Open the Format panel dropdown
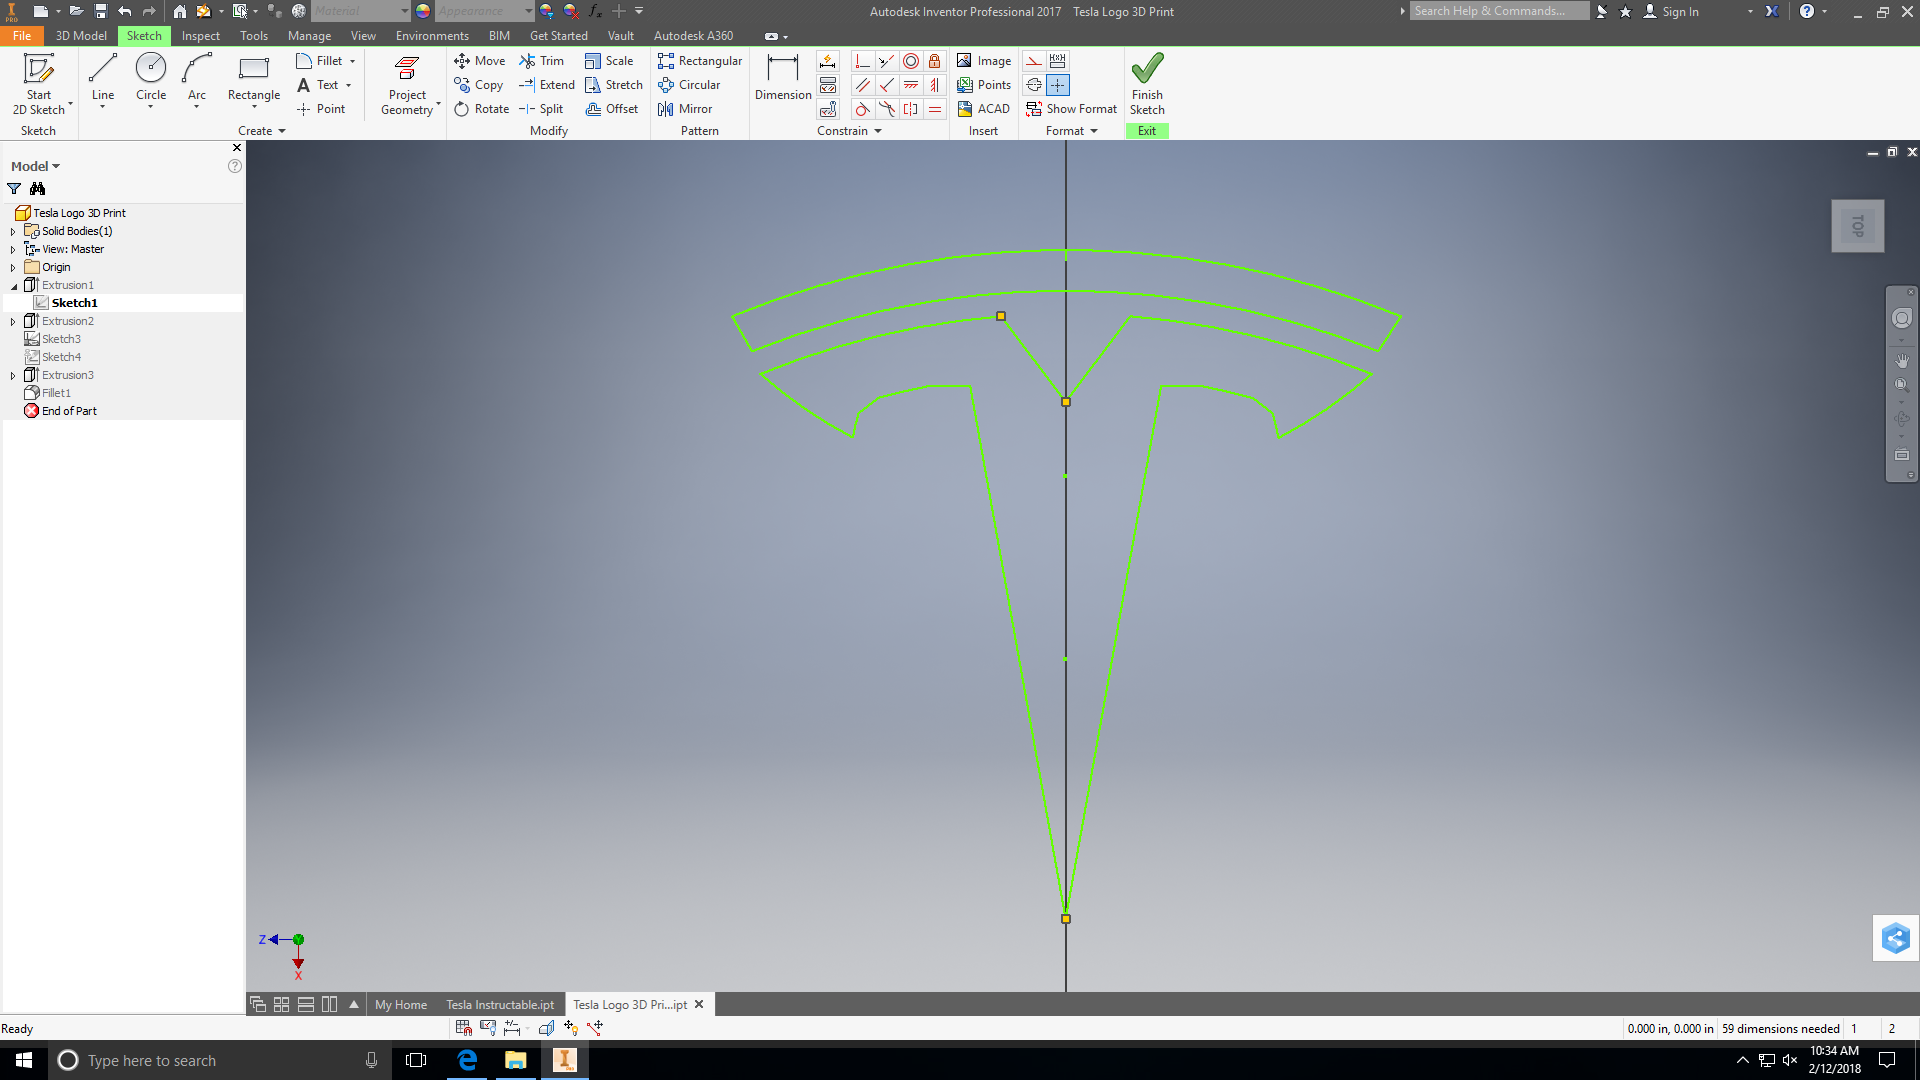Viewport: 1920px width, 1080px height. 1072,131
